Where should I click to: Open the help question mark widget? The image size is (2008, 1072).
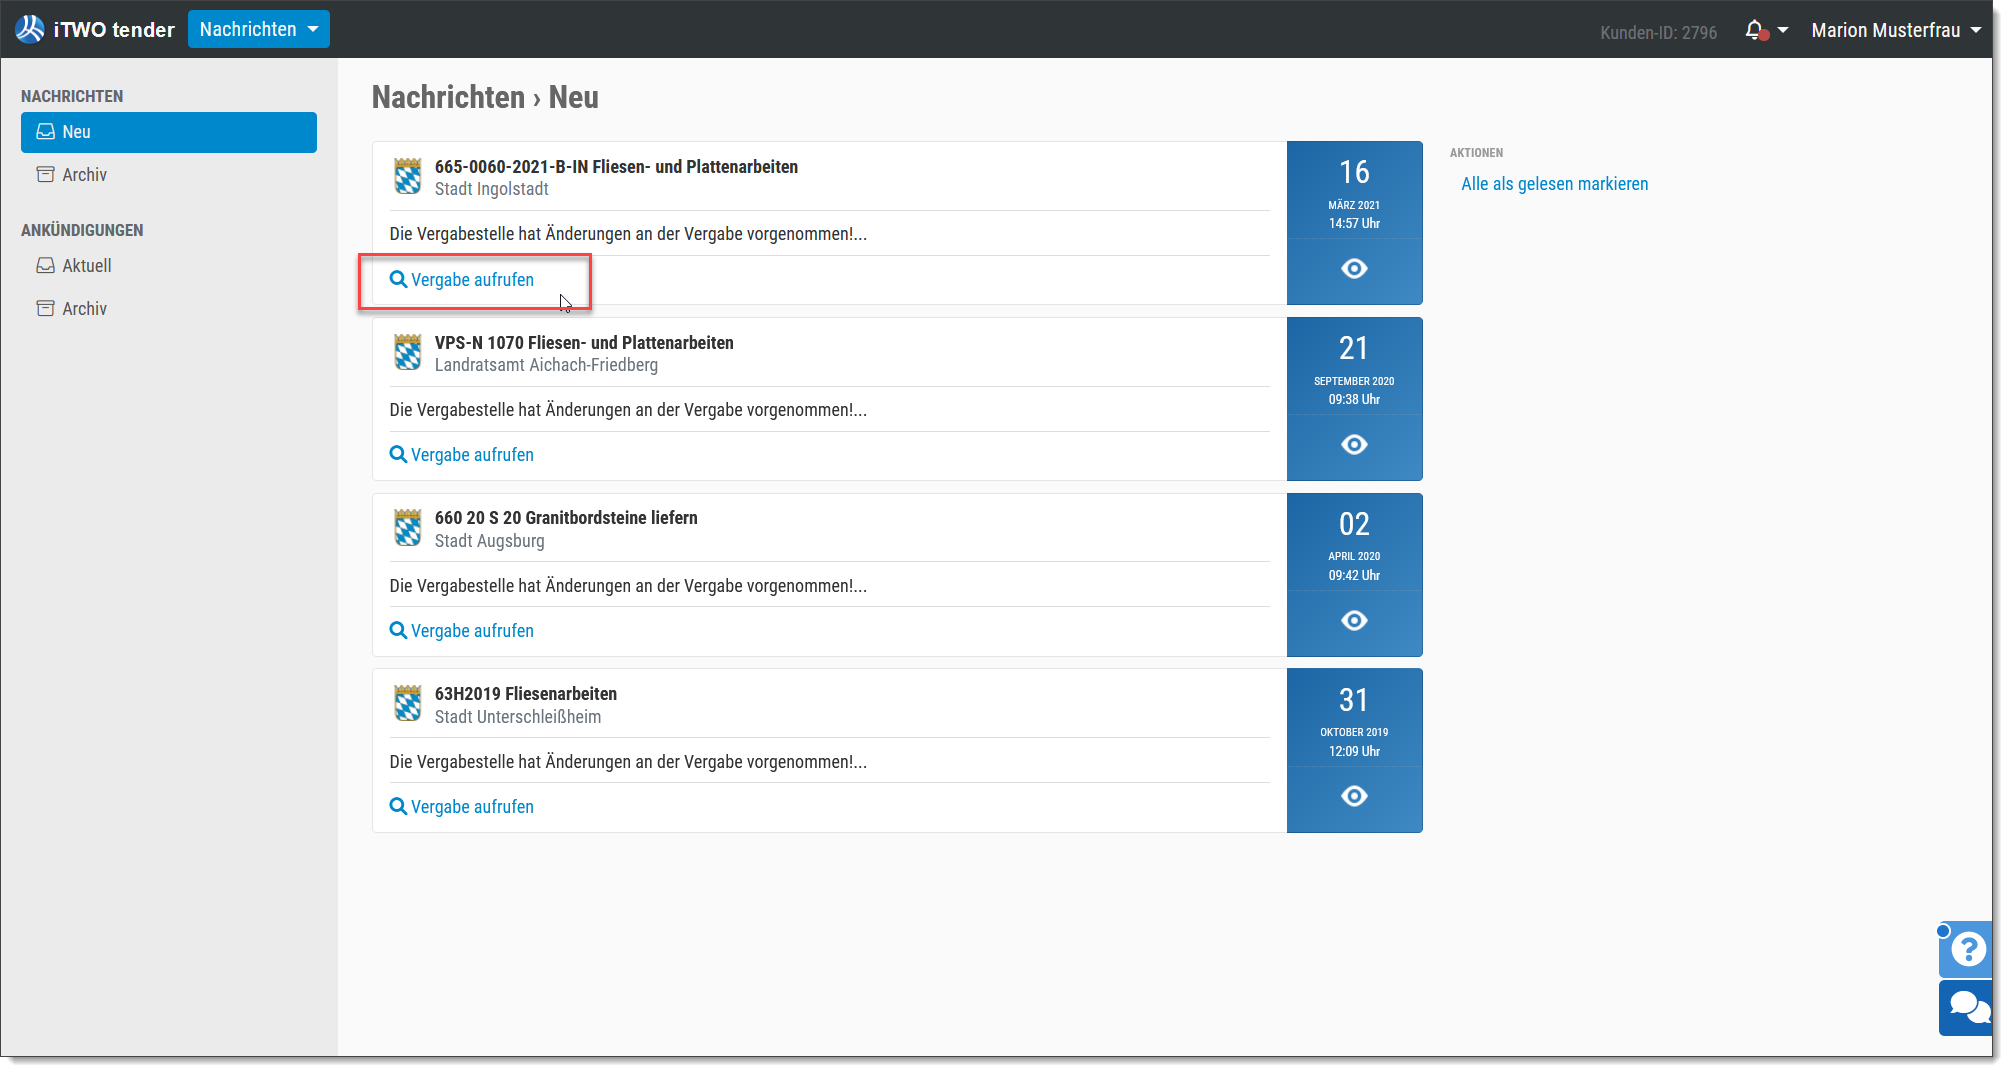[1967, 948]
